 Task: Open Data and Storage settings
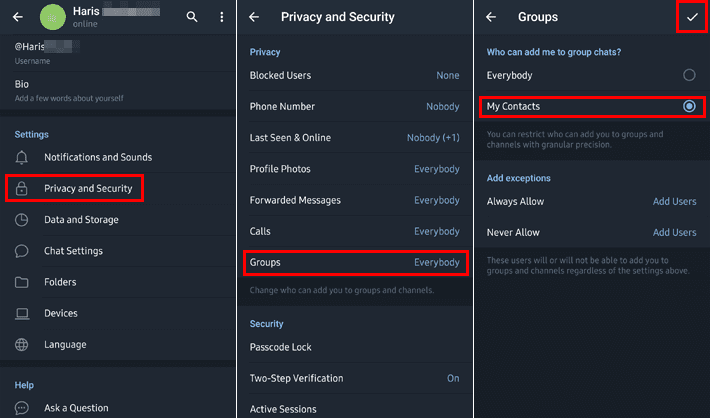tap(118, 220)
